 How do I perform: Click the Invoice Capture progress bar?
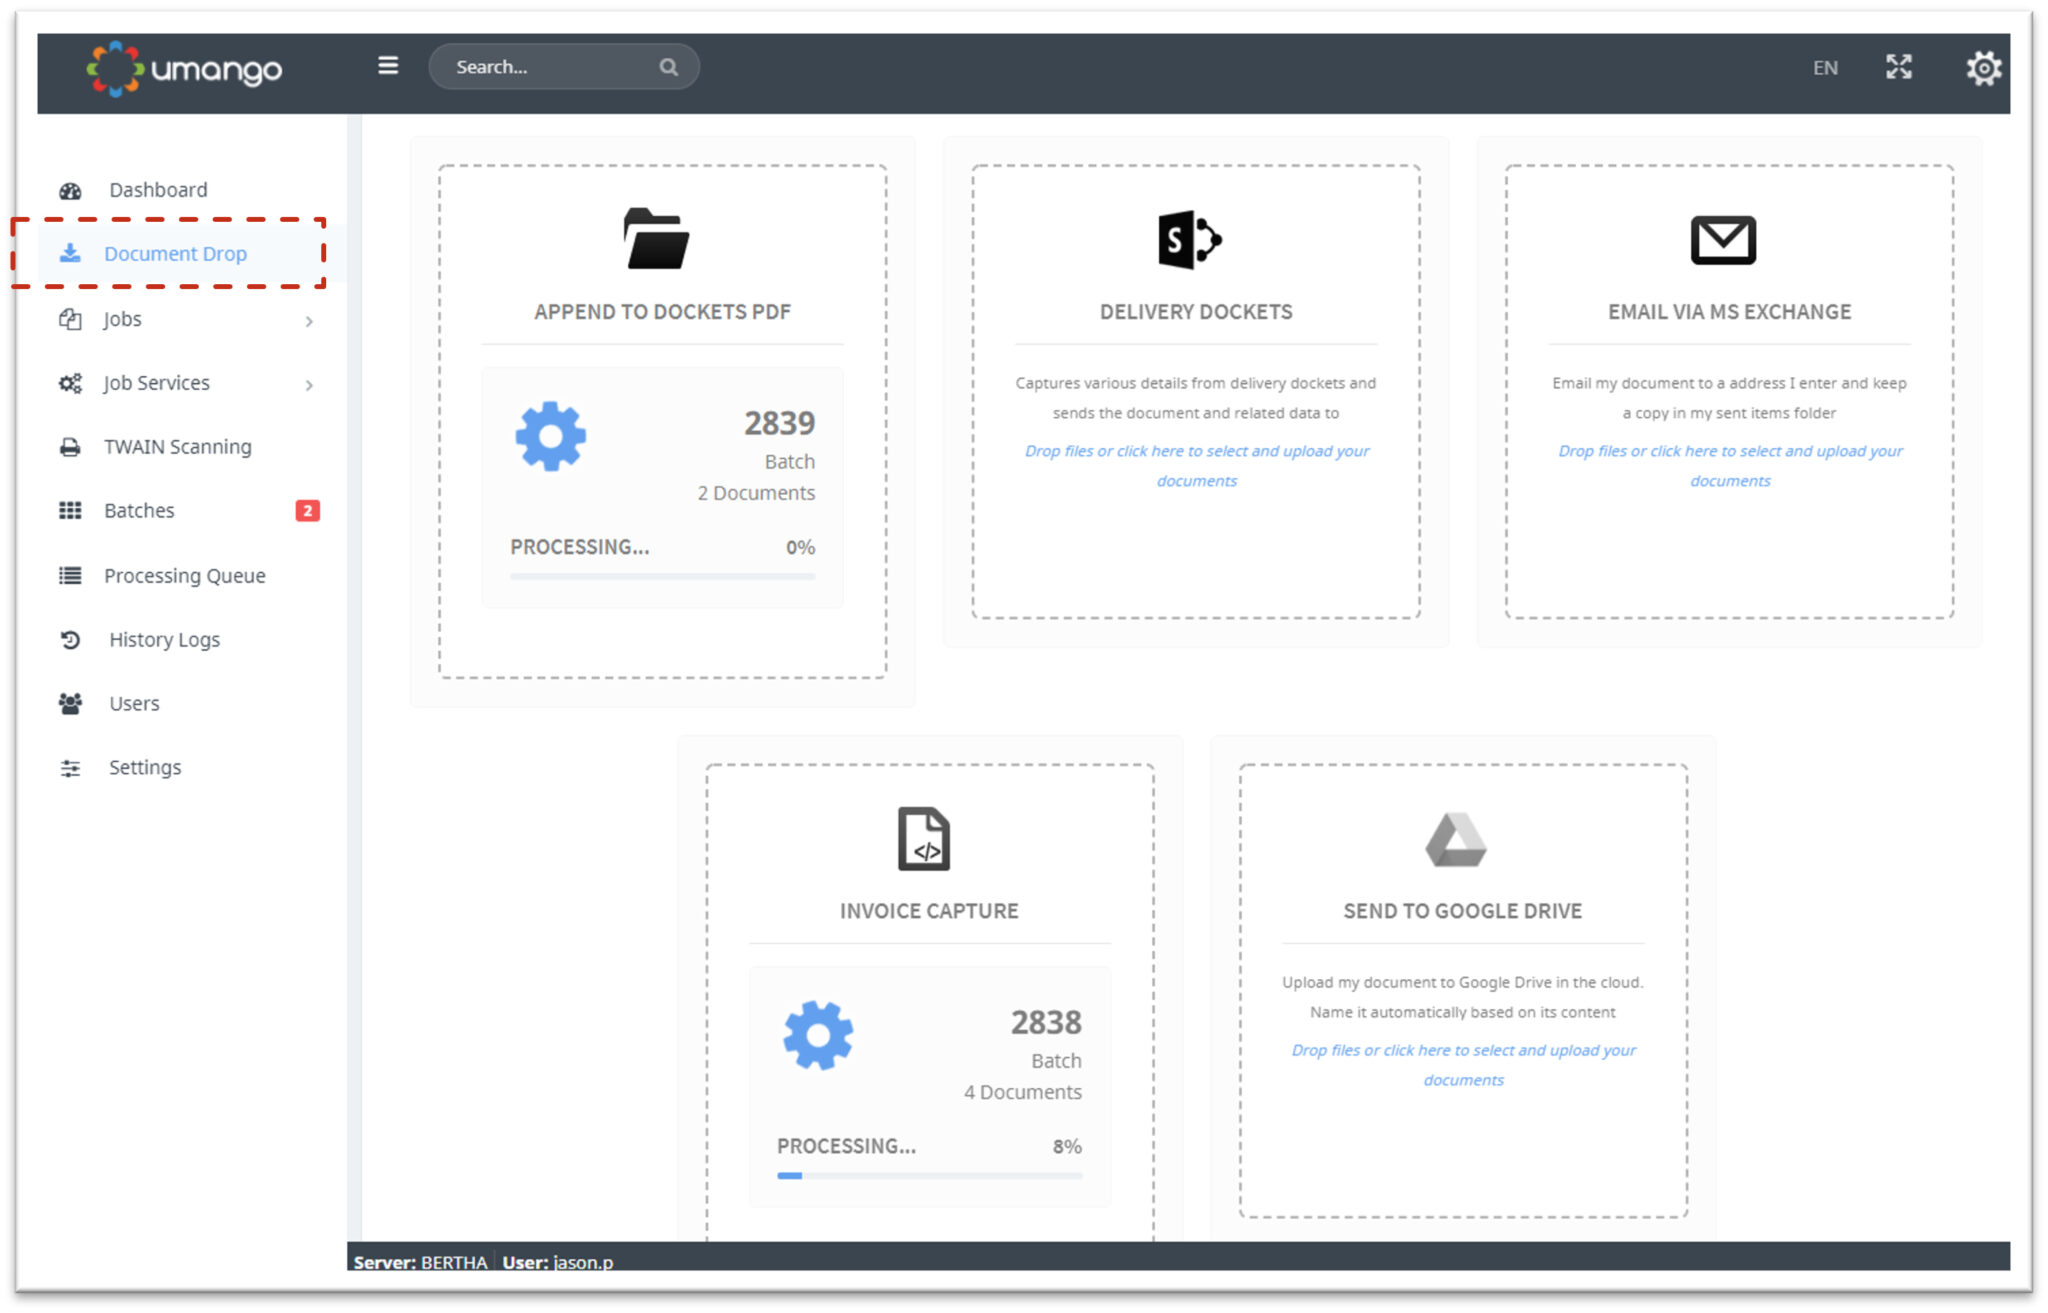929,1175
